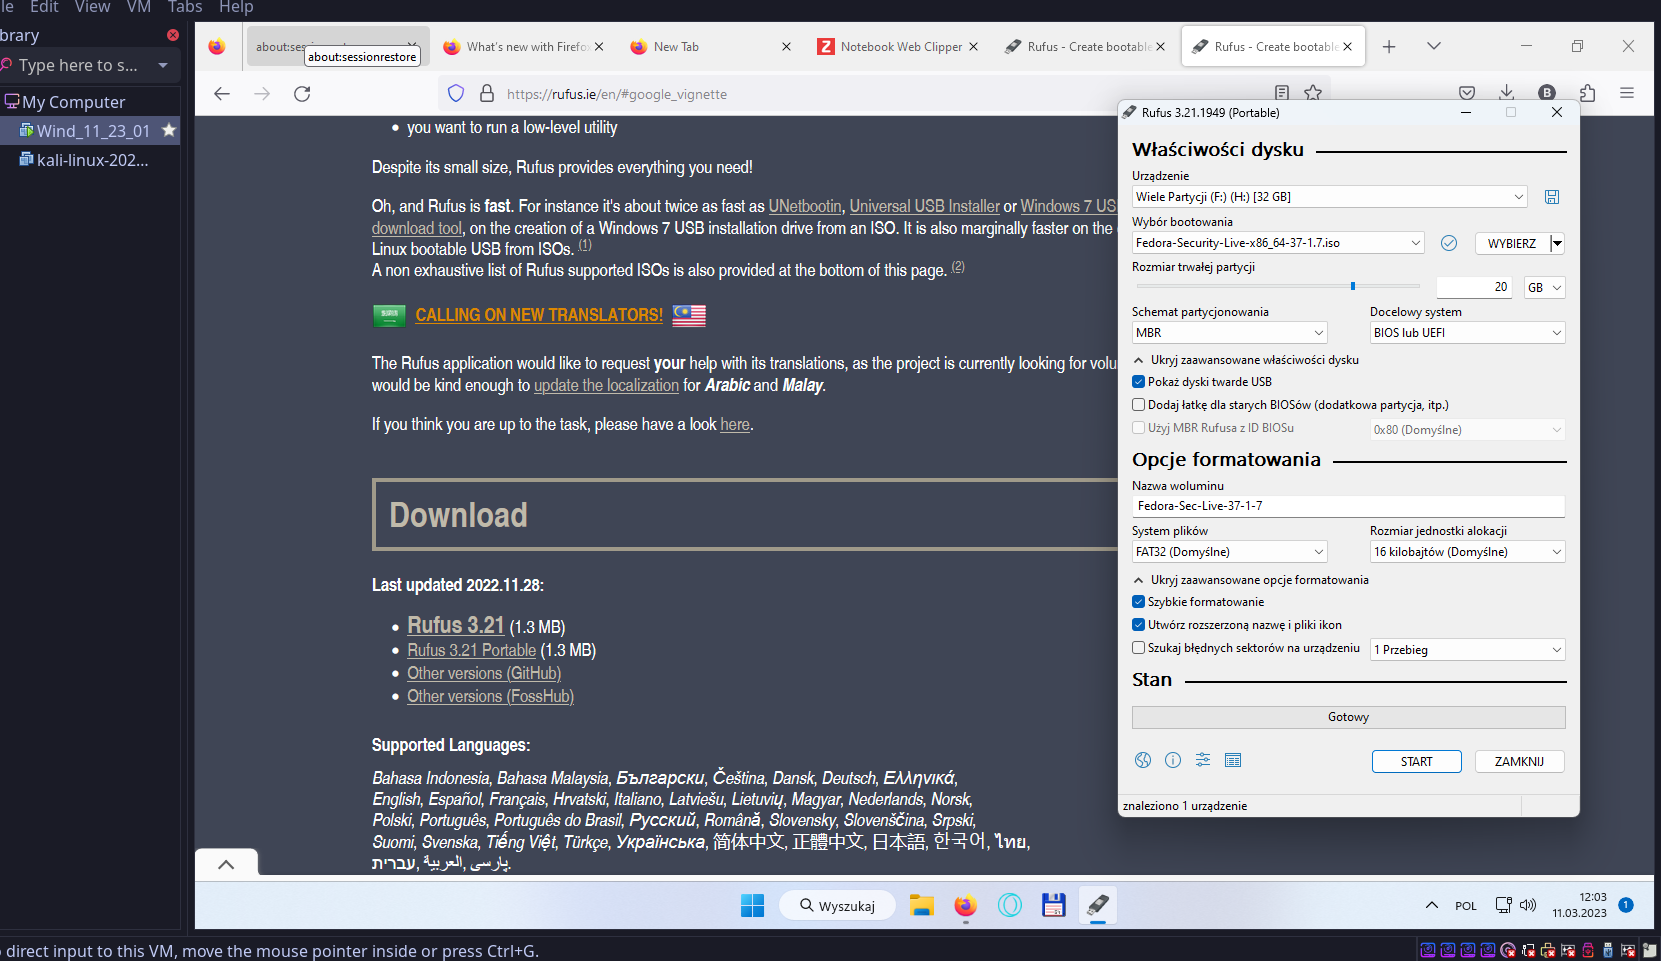Open Windows Start menu

[752, 905]
